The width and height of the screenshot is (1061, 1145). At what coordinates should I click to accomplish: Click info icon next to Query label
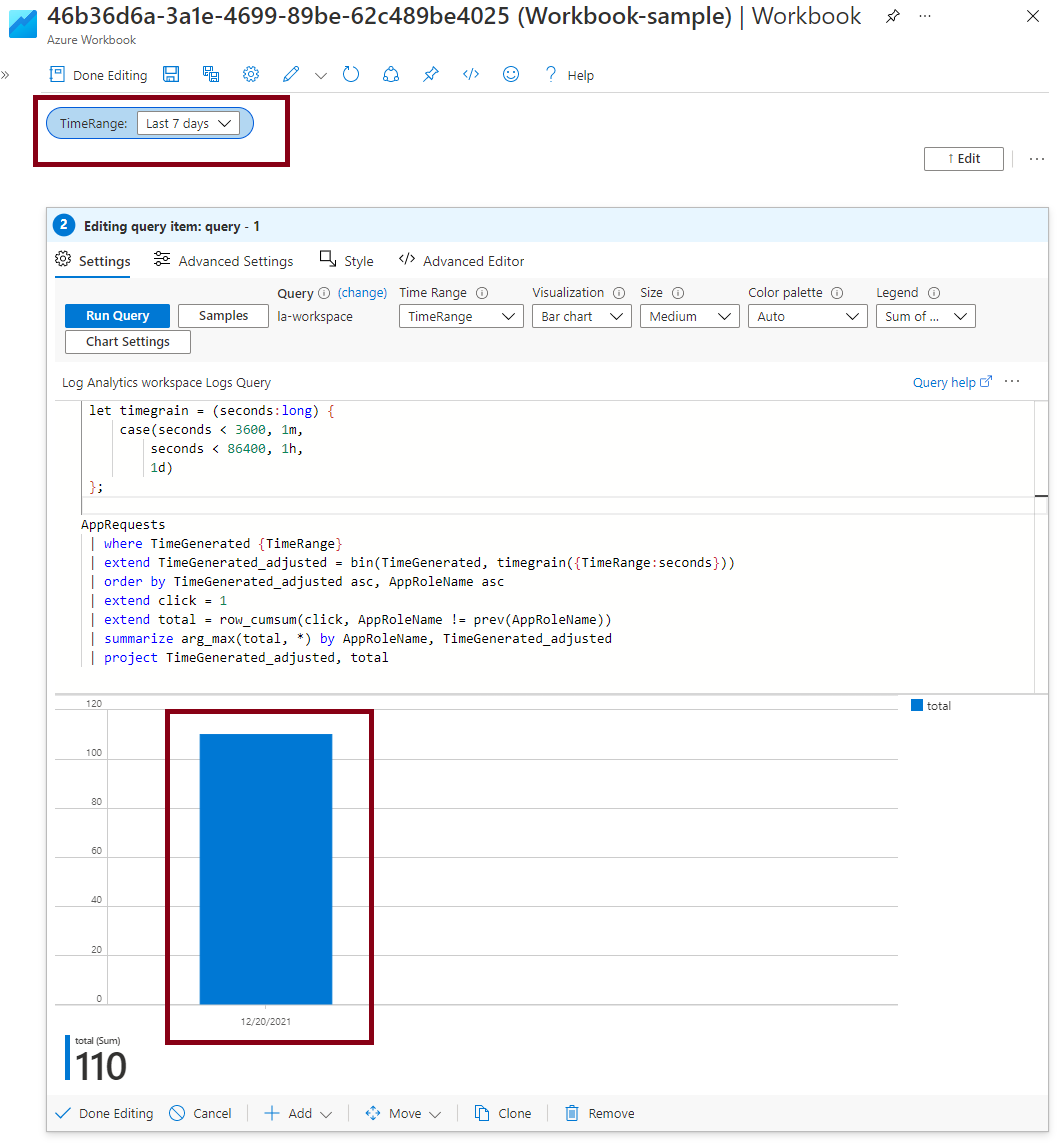(324, 293)
